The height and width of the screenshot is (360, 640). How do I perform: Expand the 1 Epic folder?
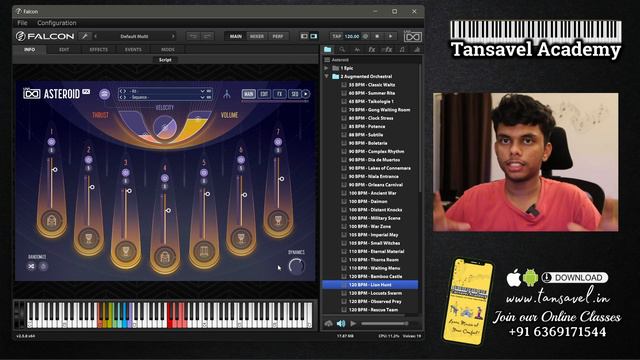pos(326,68)
